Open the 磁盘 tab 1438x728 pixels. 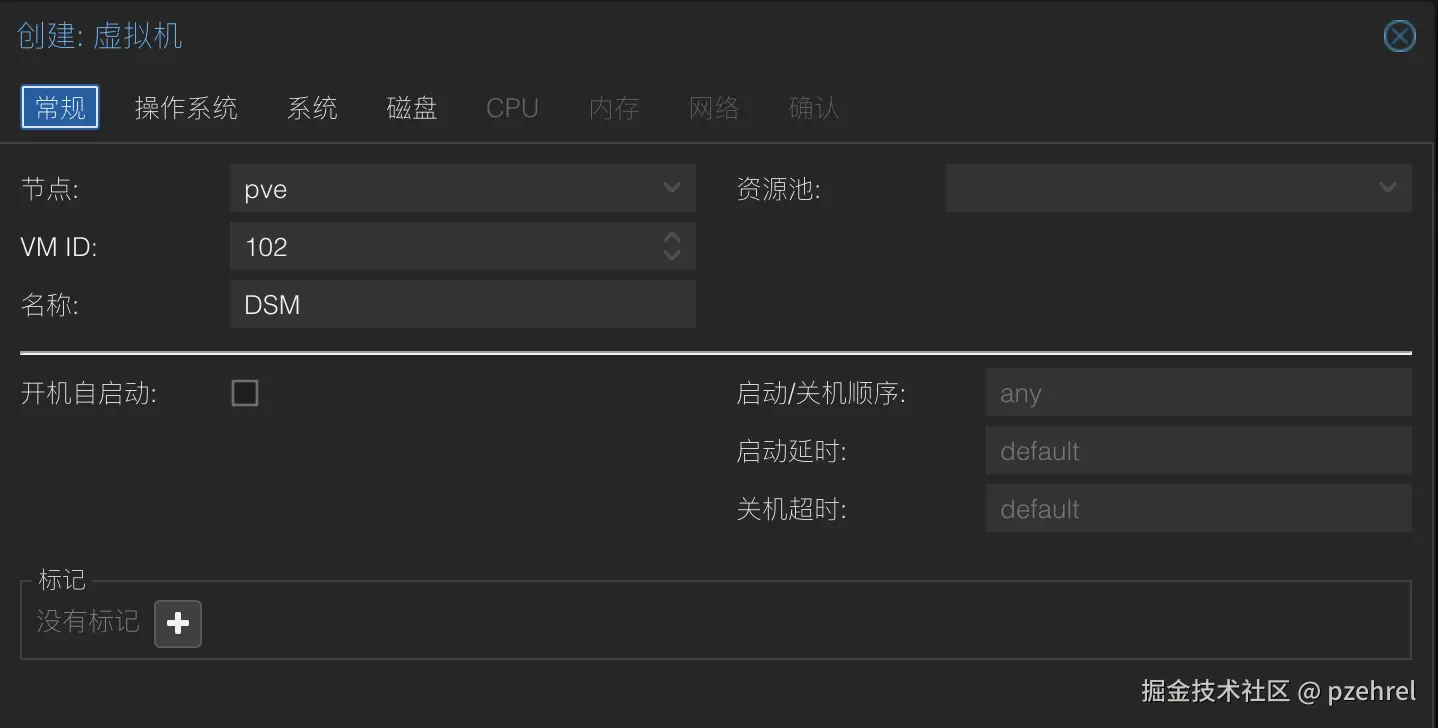click(411, 108)
